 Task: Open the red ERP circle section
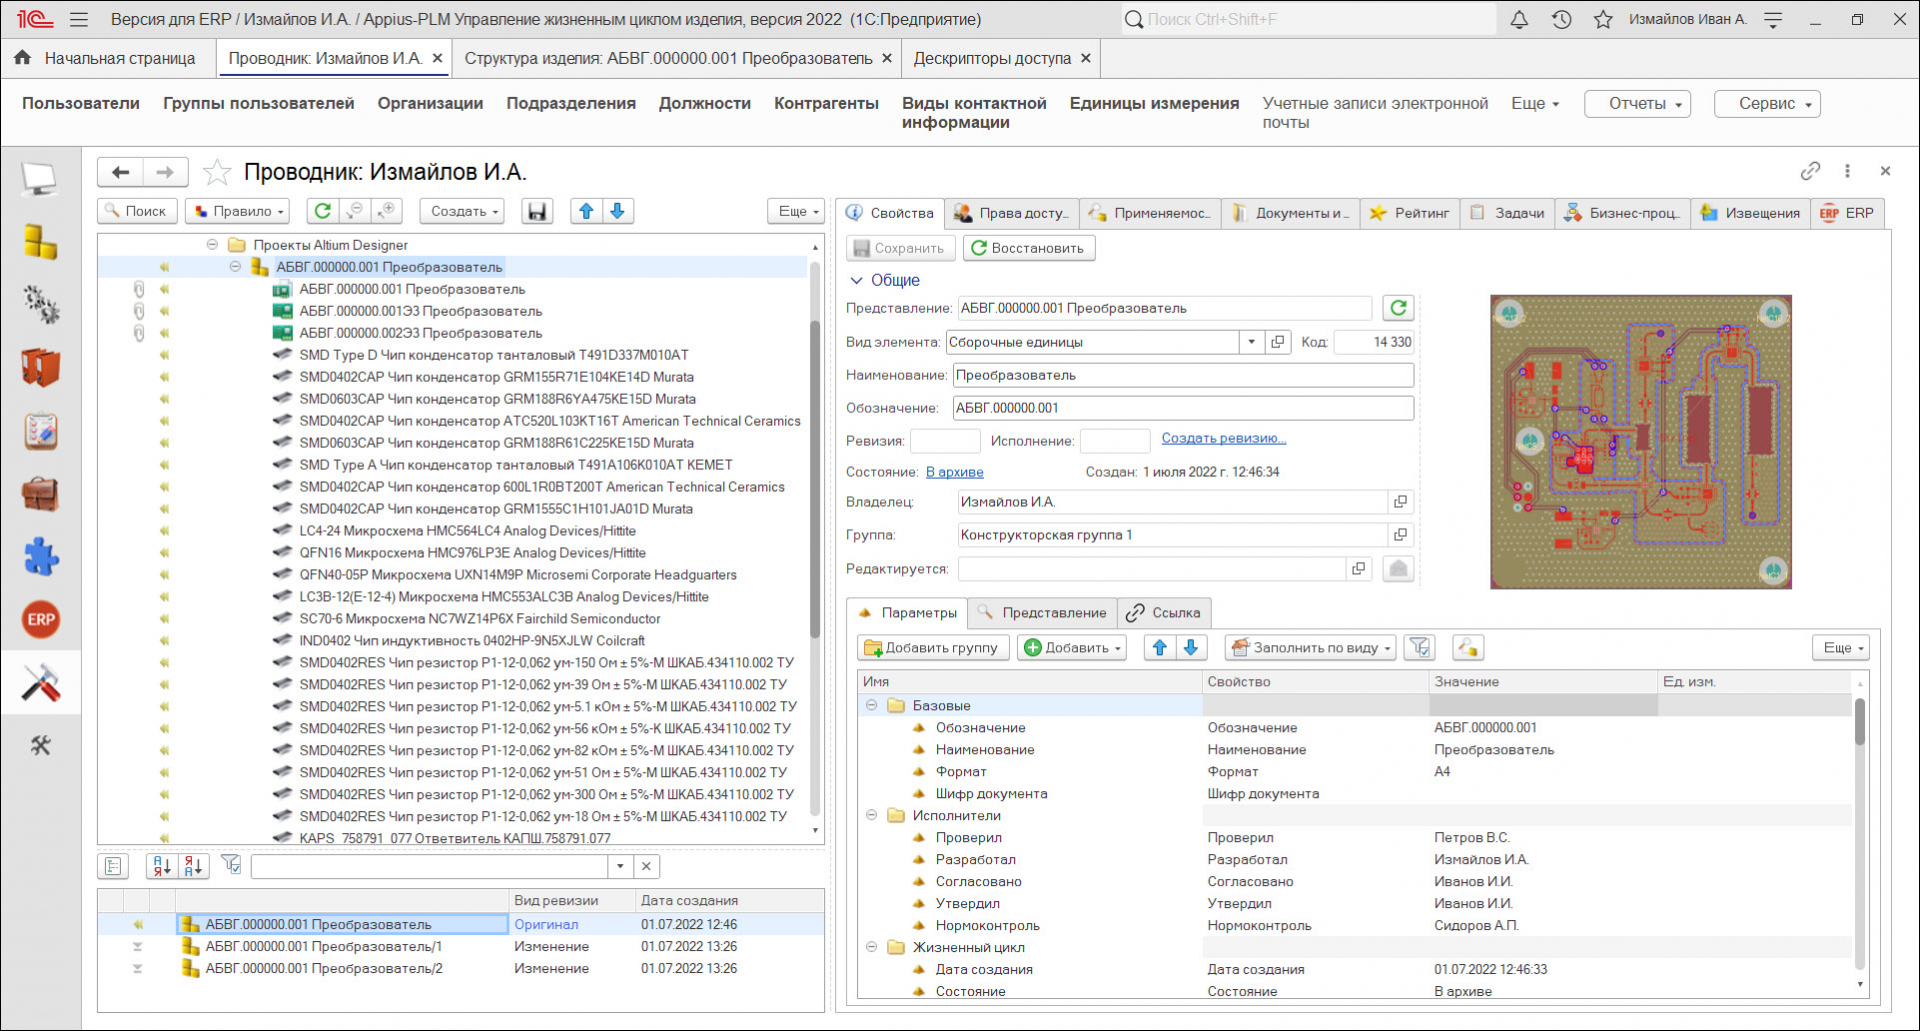tap(40, 620)
